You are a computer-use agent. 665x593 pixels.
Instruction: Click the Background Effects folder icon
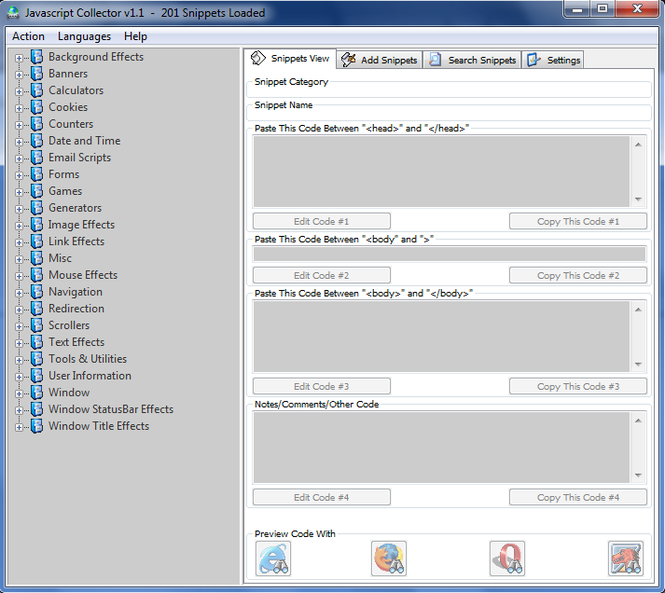pos(37,57)
